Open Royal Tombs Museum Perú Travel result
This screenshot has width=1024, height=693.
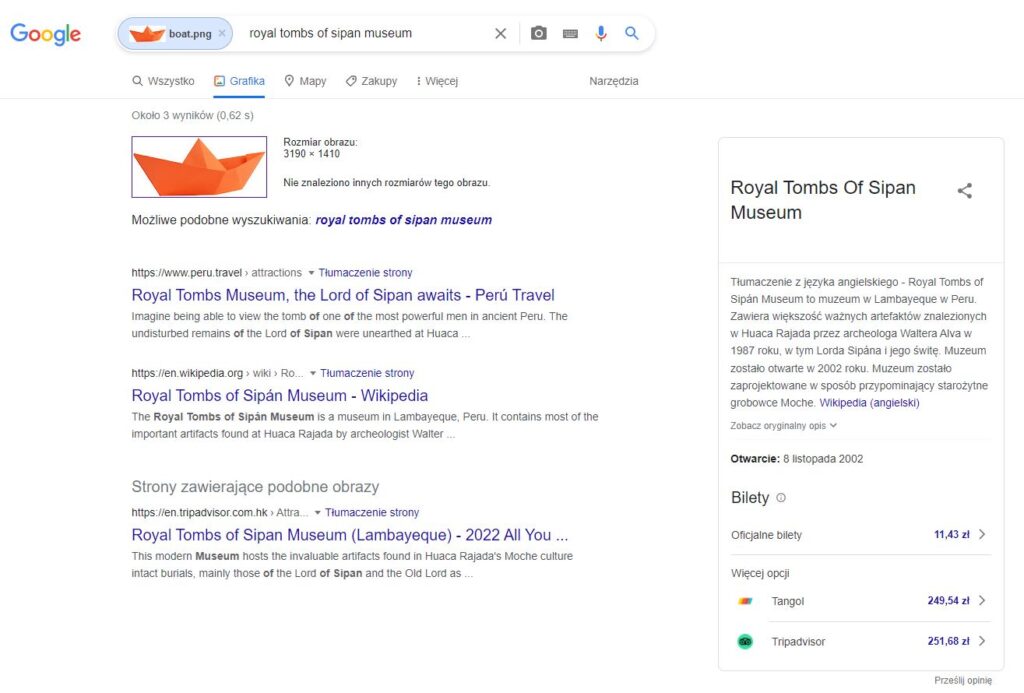(343, 295)
